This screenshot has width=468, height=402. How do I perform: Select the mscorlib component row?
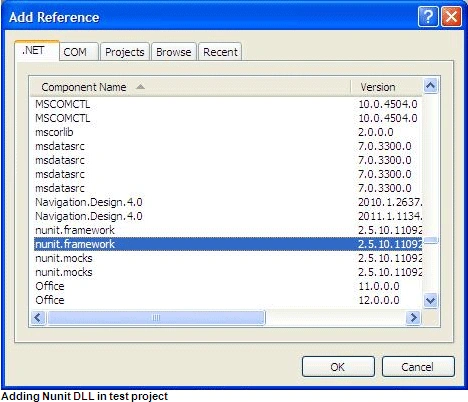click(228, 132)
